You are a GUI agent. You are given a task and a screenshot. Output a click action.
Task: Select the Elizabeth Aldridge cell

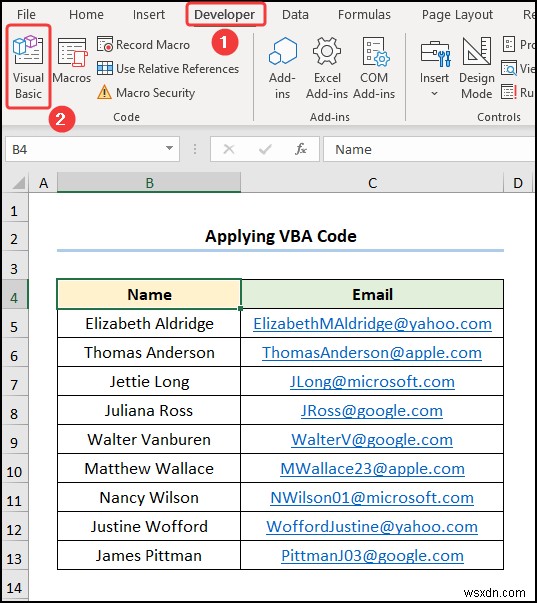click(x=149, y=323)
